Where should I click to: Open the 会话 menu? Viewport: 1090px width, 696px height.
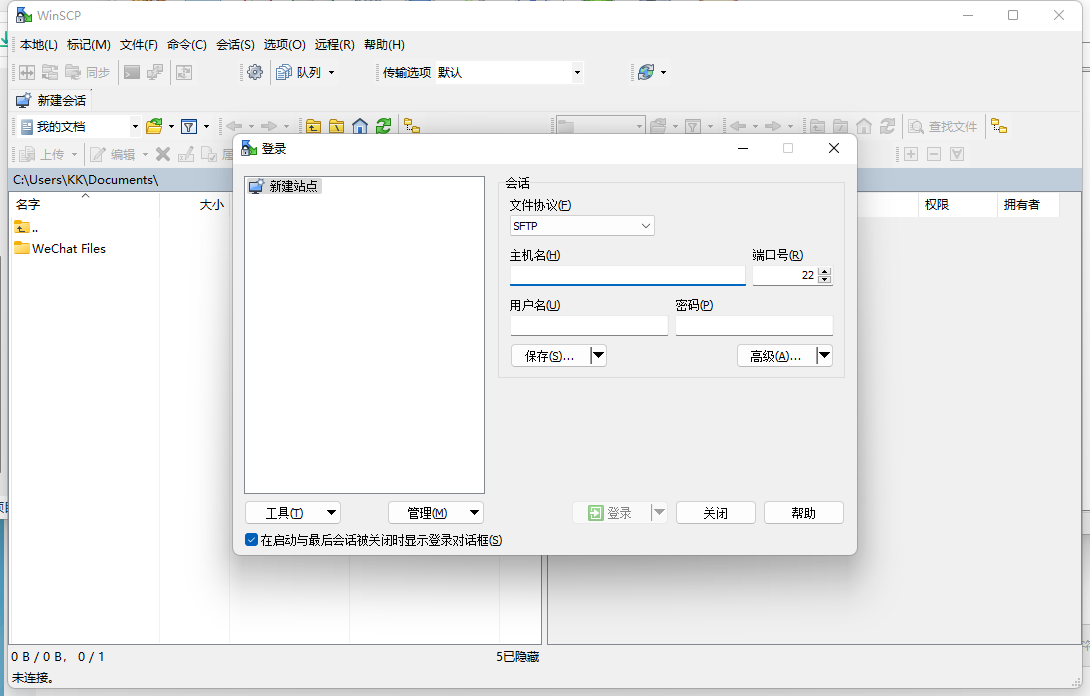(x=235, y=44)
